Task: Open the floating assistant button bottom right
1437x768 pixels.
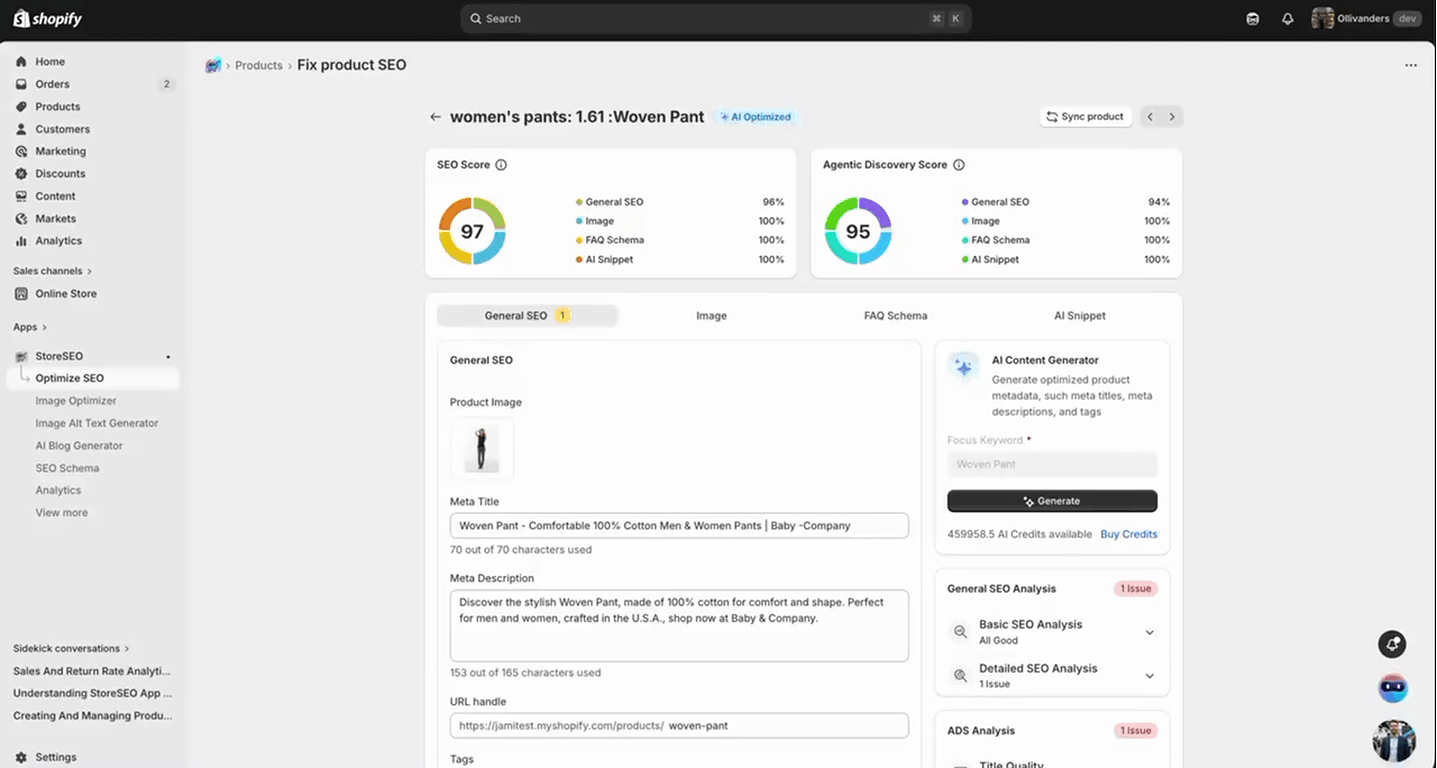Action: tap(1392, 687)
